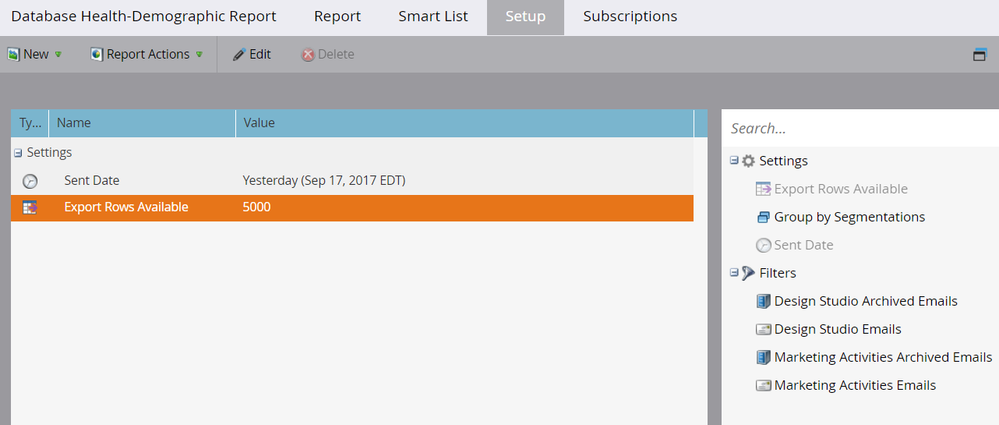Select Design Studio Emails filter
999x425 pixels.
click(x=838, y=329)
